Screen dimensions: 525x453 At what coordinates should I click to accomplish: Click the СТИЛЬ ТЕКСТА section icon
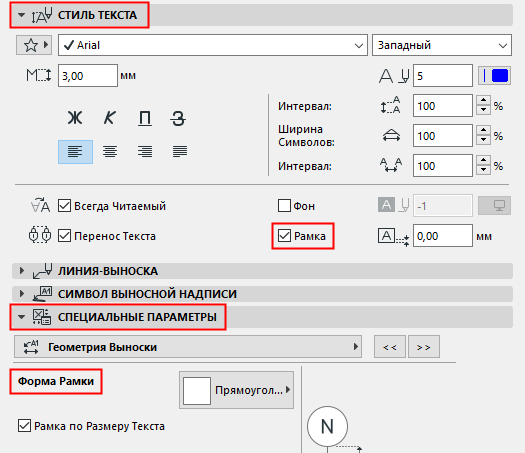pyautogui.click(x=42, y=15)
